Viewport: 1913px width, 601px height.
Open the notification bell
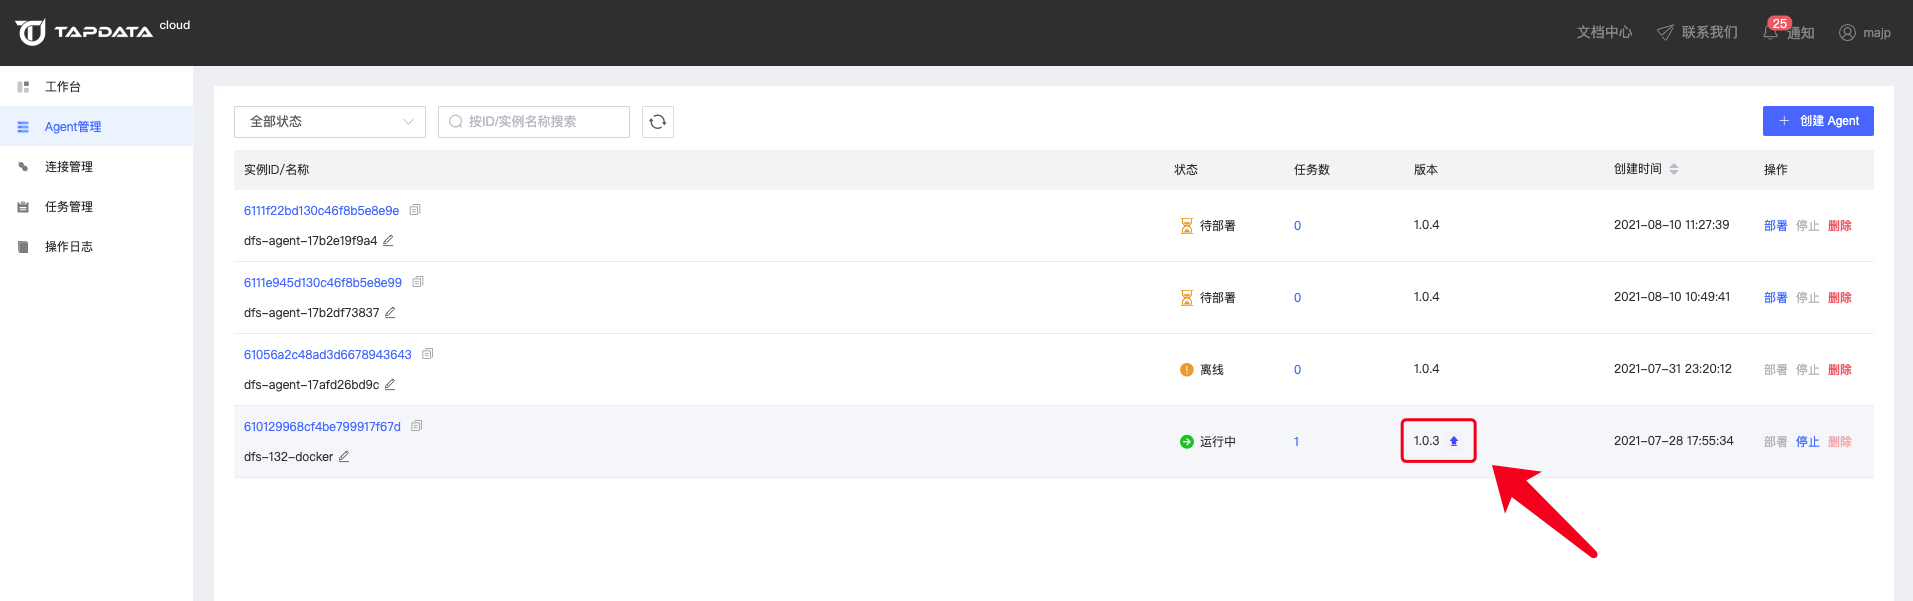pos(1771,32)
